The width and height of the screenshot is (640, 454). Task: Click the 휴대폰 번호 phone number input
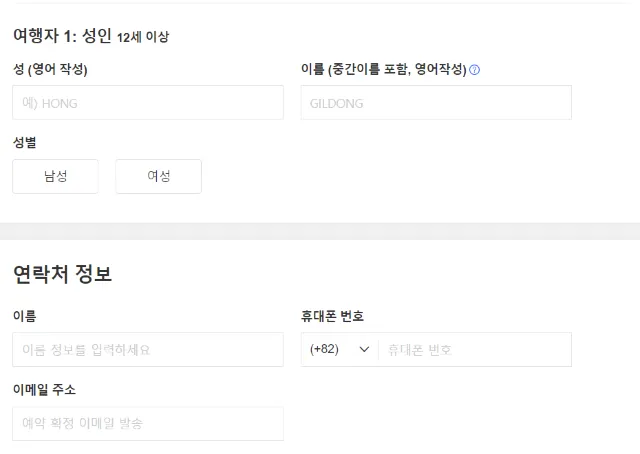tap(474, 349)
